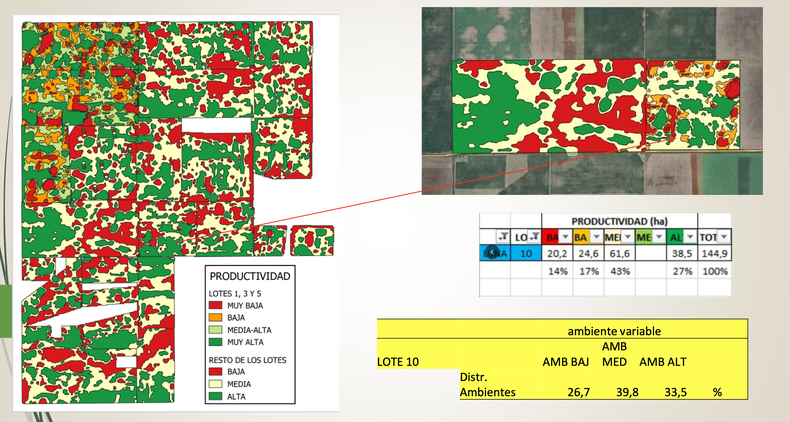The image size is (790, 422).
Task: Open the dropdown on the orange BA column header
Action: coord(596,237)
